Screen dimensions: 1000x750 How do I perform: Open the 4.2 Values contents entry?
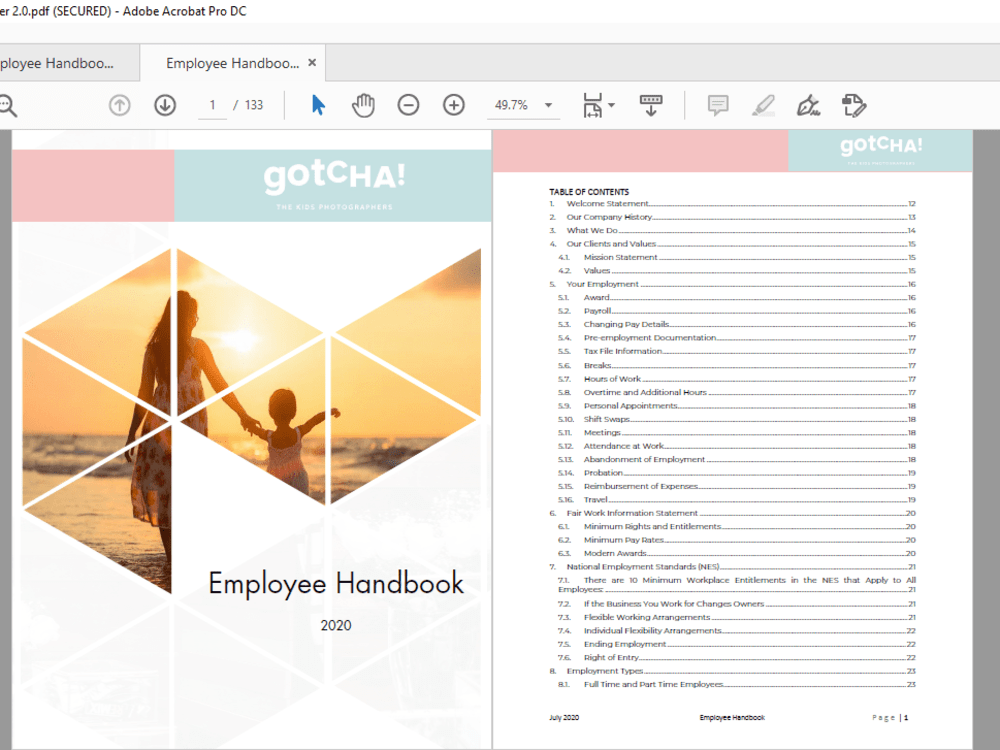(737, 270)
